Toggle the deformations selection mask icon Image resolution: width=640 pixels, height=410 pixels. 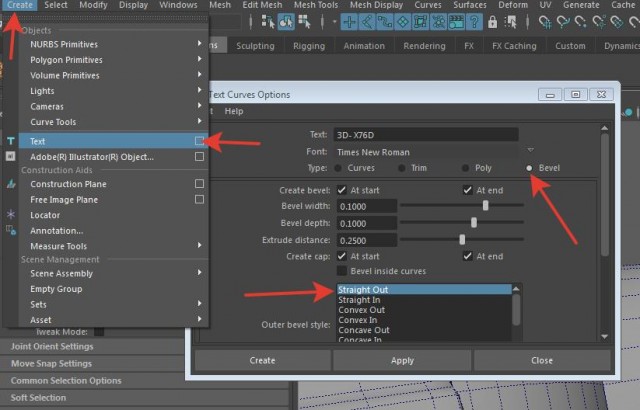pyautogui.click(x=420, y=22)
